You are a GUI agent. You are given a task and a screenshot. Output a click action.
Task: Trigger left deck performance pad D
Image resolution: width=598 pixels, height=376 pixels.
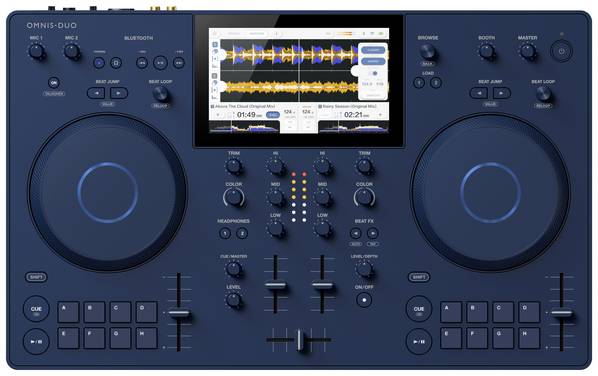point(146,312)
